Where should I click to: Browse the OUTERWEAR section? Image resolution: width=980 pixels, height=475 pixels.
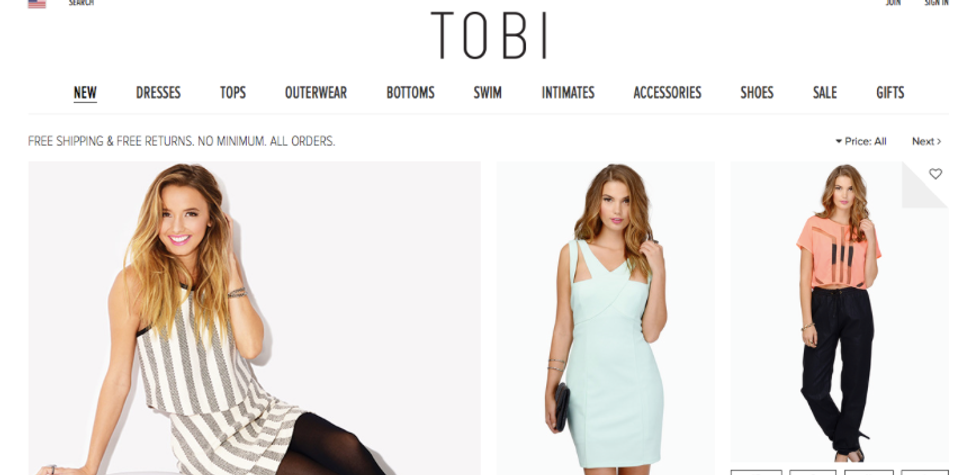coord(316,93)
